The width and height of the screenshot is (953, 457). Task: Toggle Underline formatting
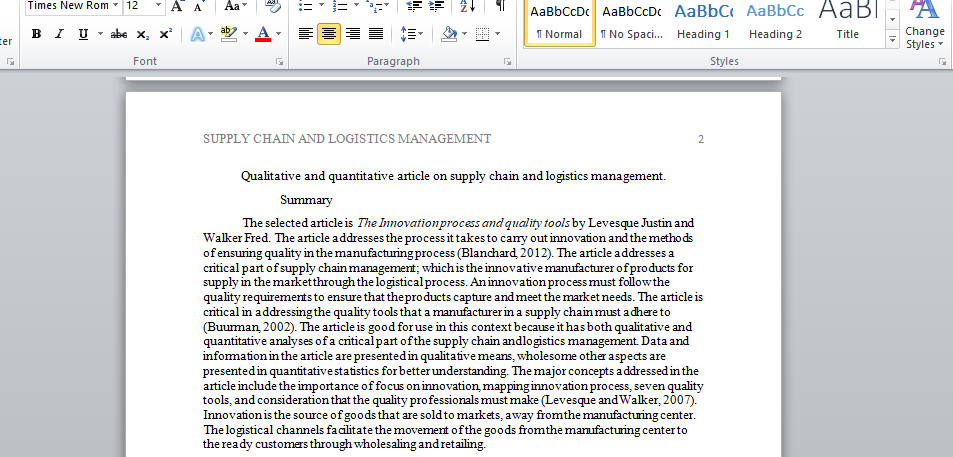click(x=83, y=35)
